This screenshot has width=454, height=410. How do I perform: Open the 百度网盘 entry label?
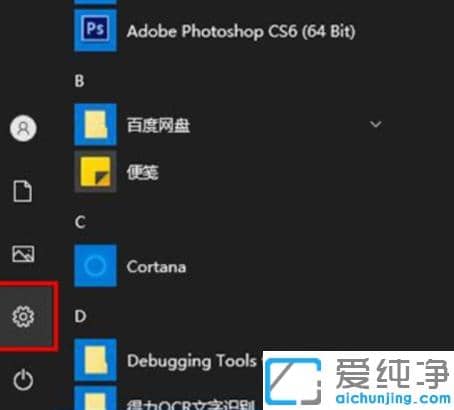coord(158,125)
